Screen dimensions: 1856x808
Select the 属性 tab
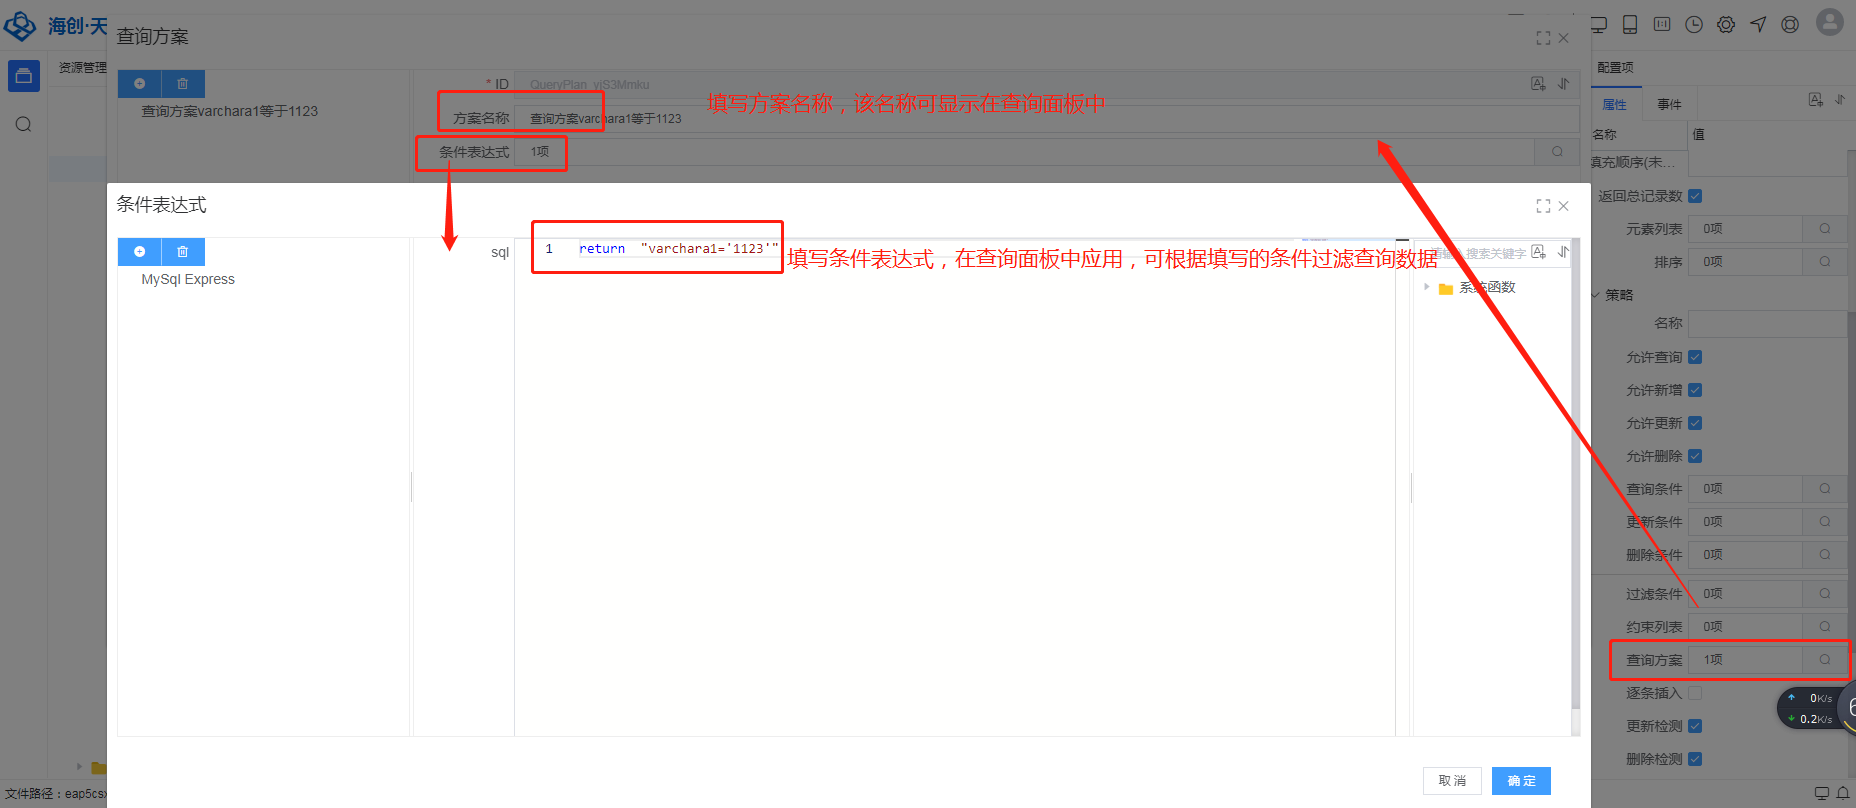click(1615, 104)
